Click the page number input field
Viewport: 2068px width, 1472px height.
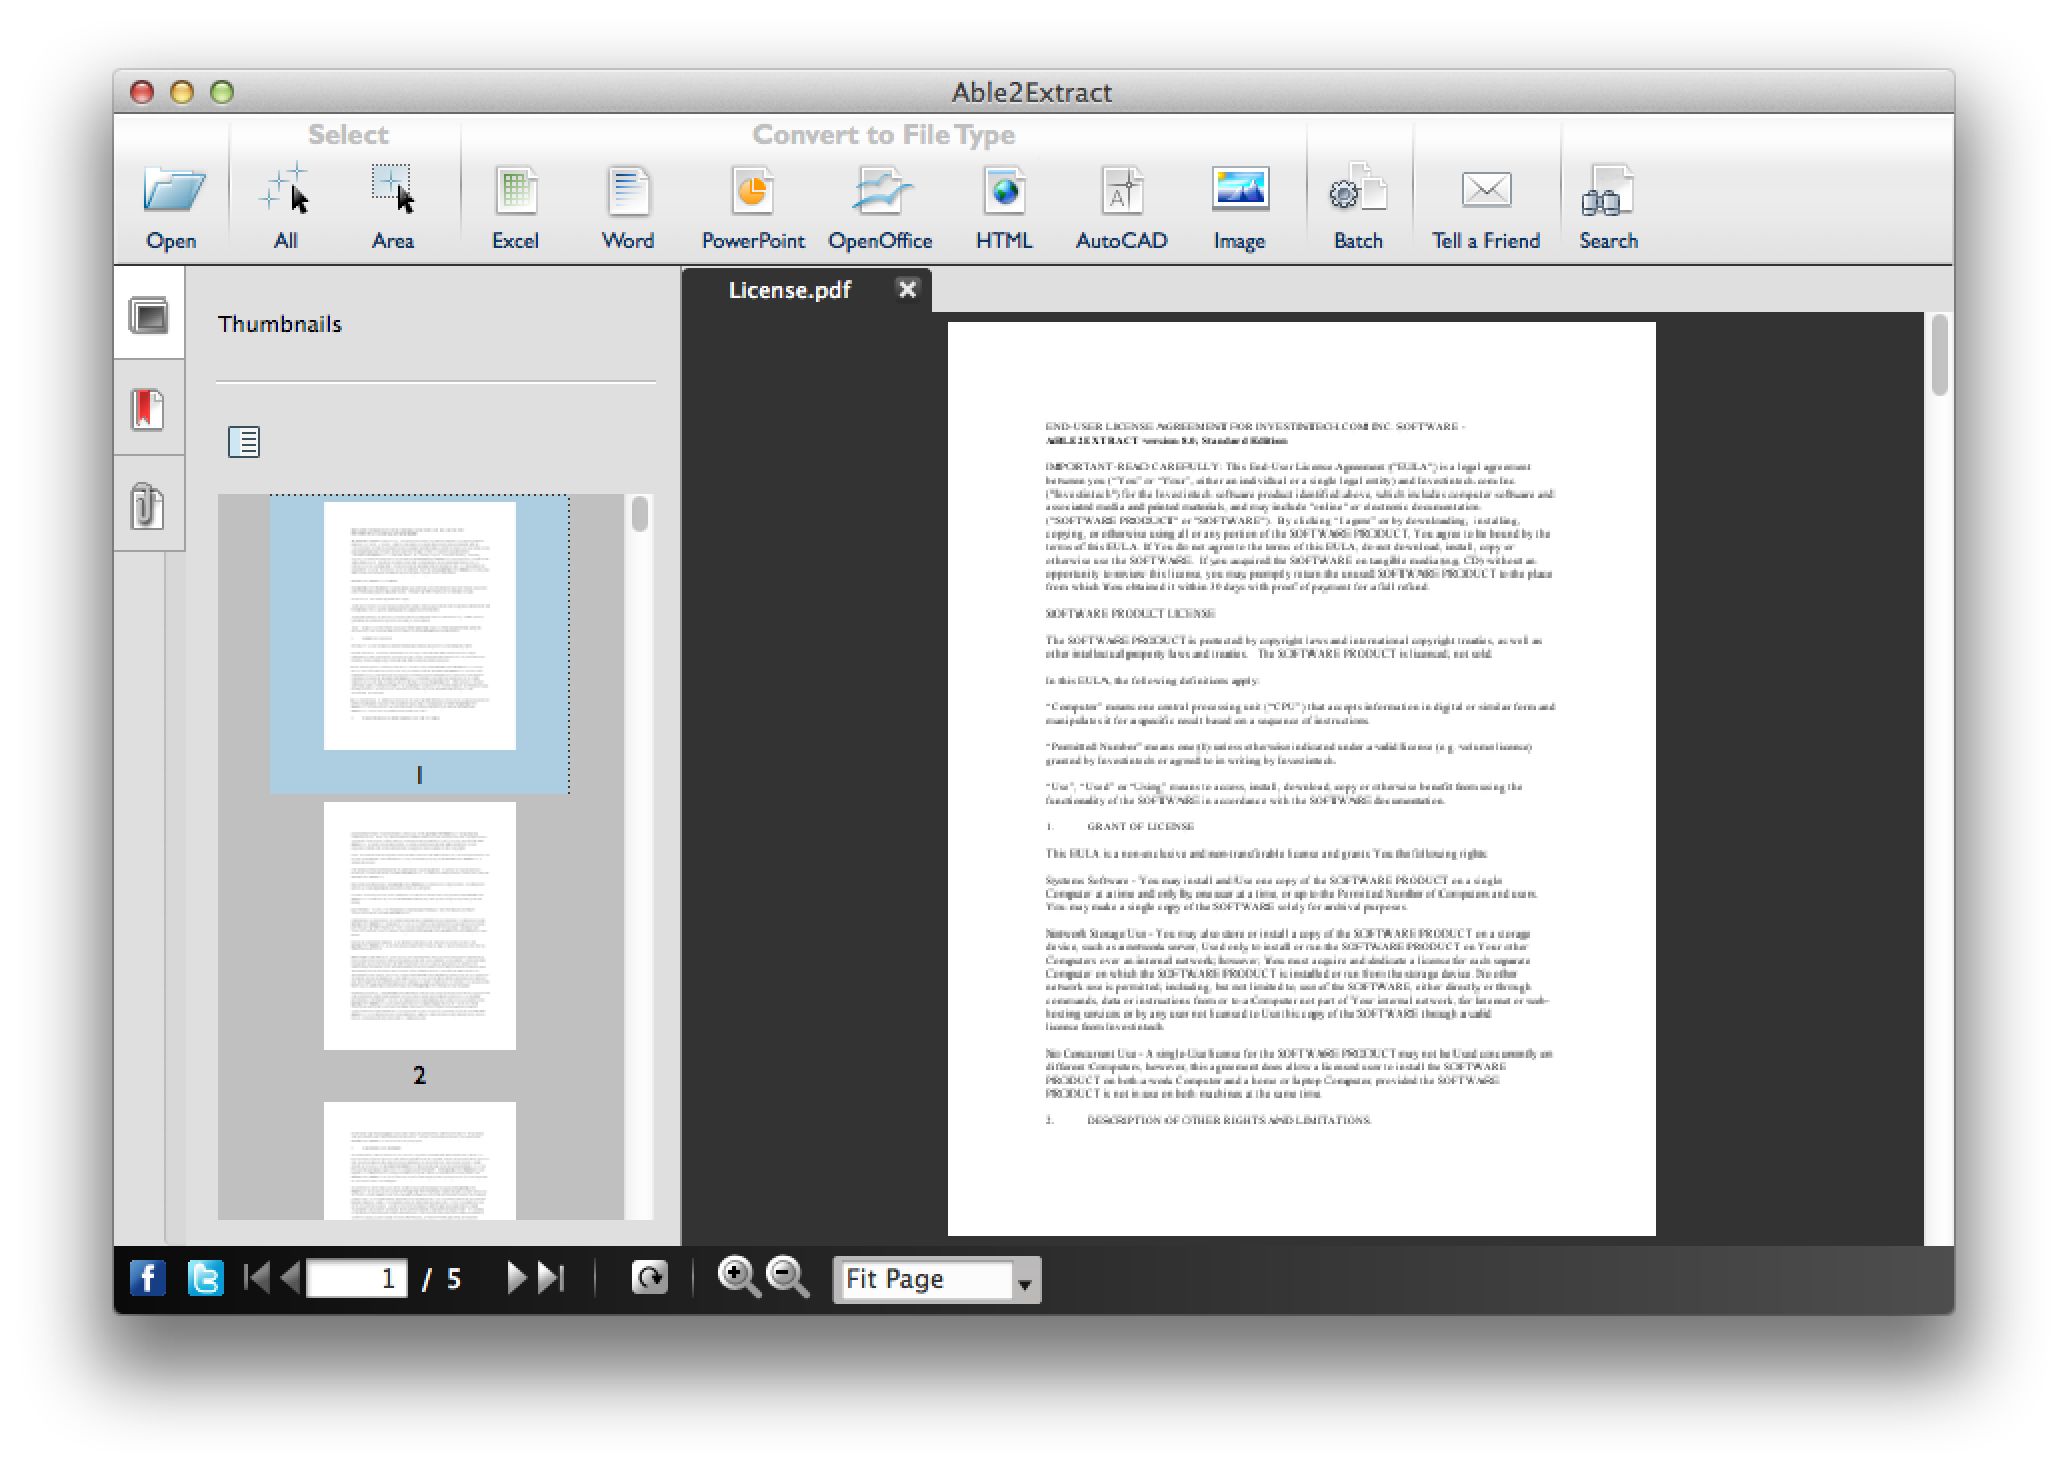coord(357,1278)
